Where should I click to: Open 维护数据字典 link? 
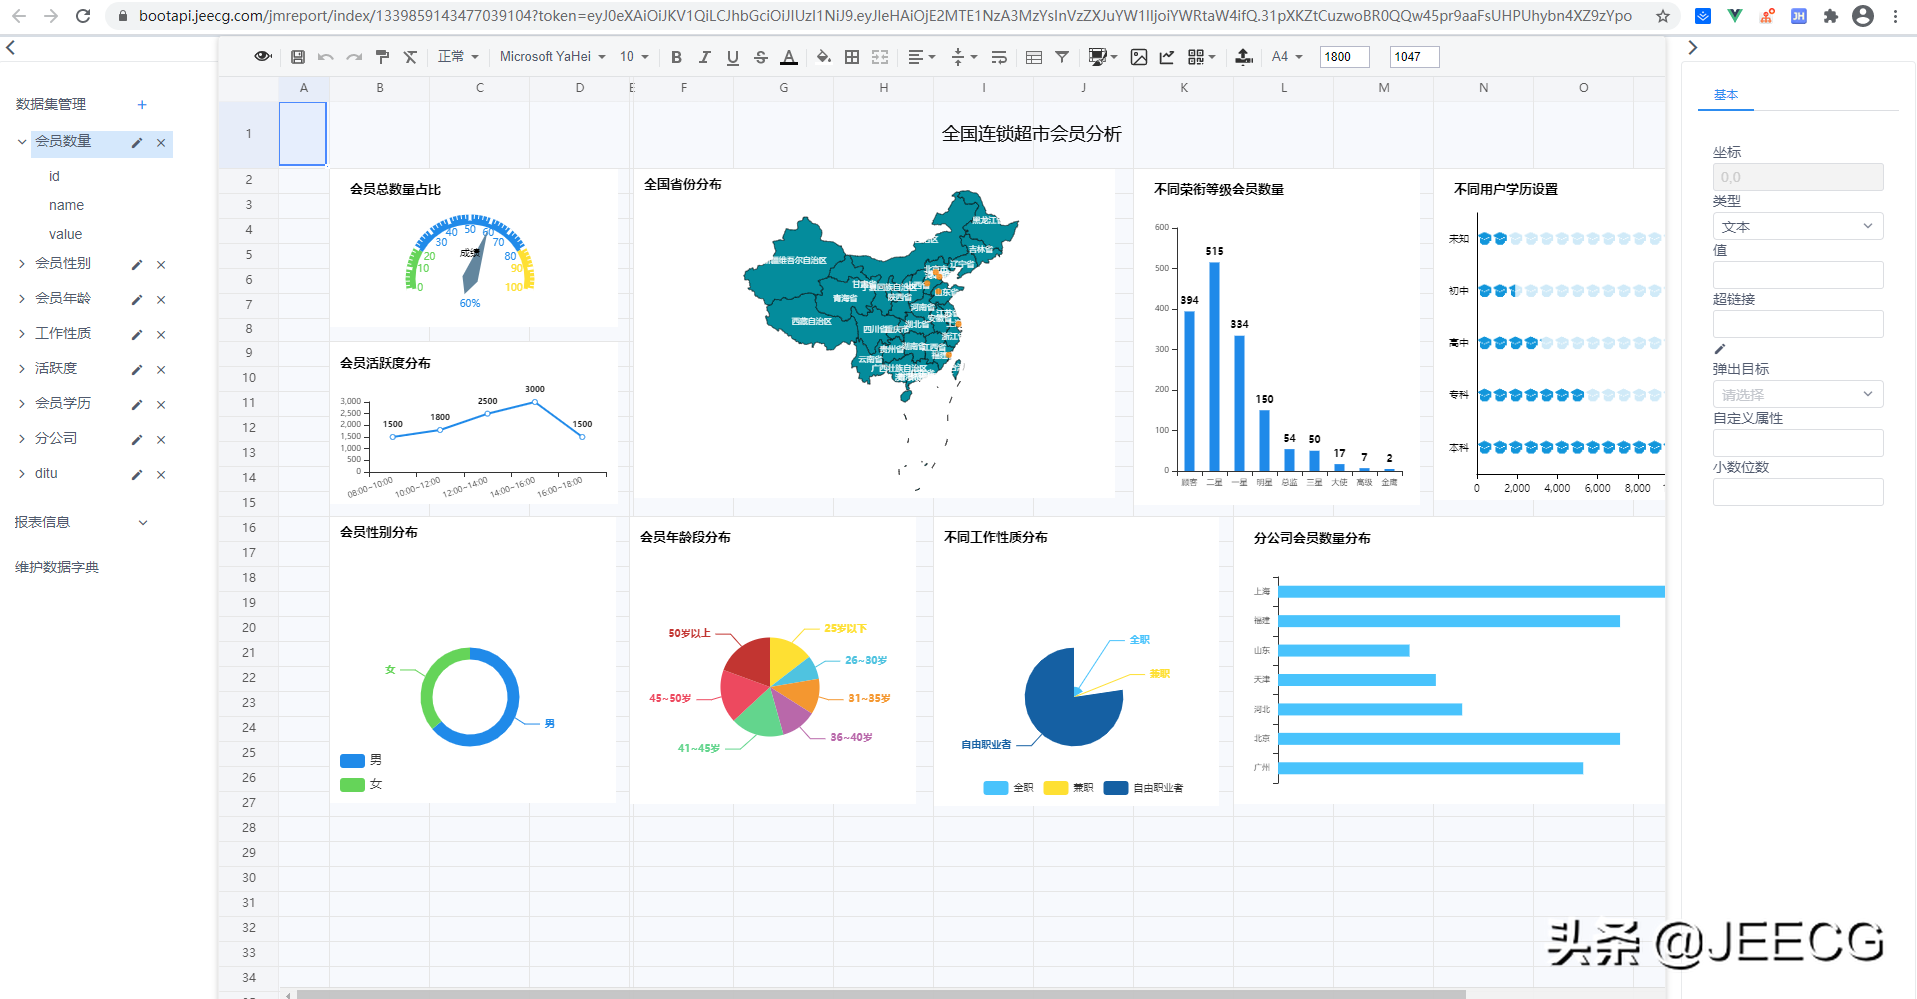click(x=57, y=567)
